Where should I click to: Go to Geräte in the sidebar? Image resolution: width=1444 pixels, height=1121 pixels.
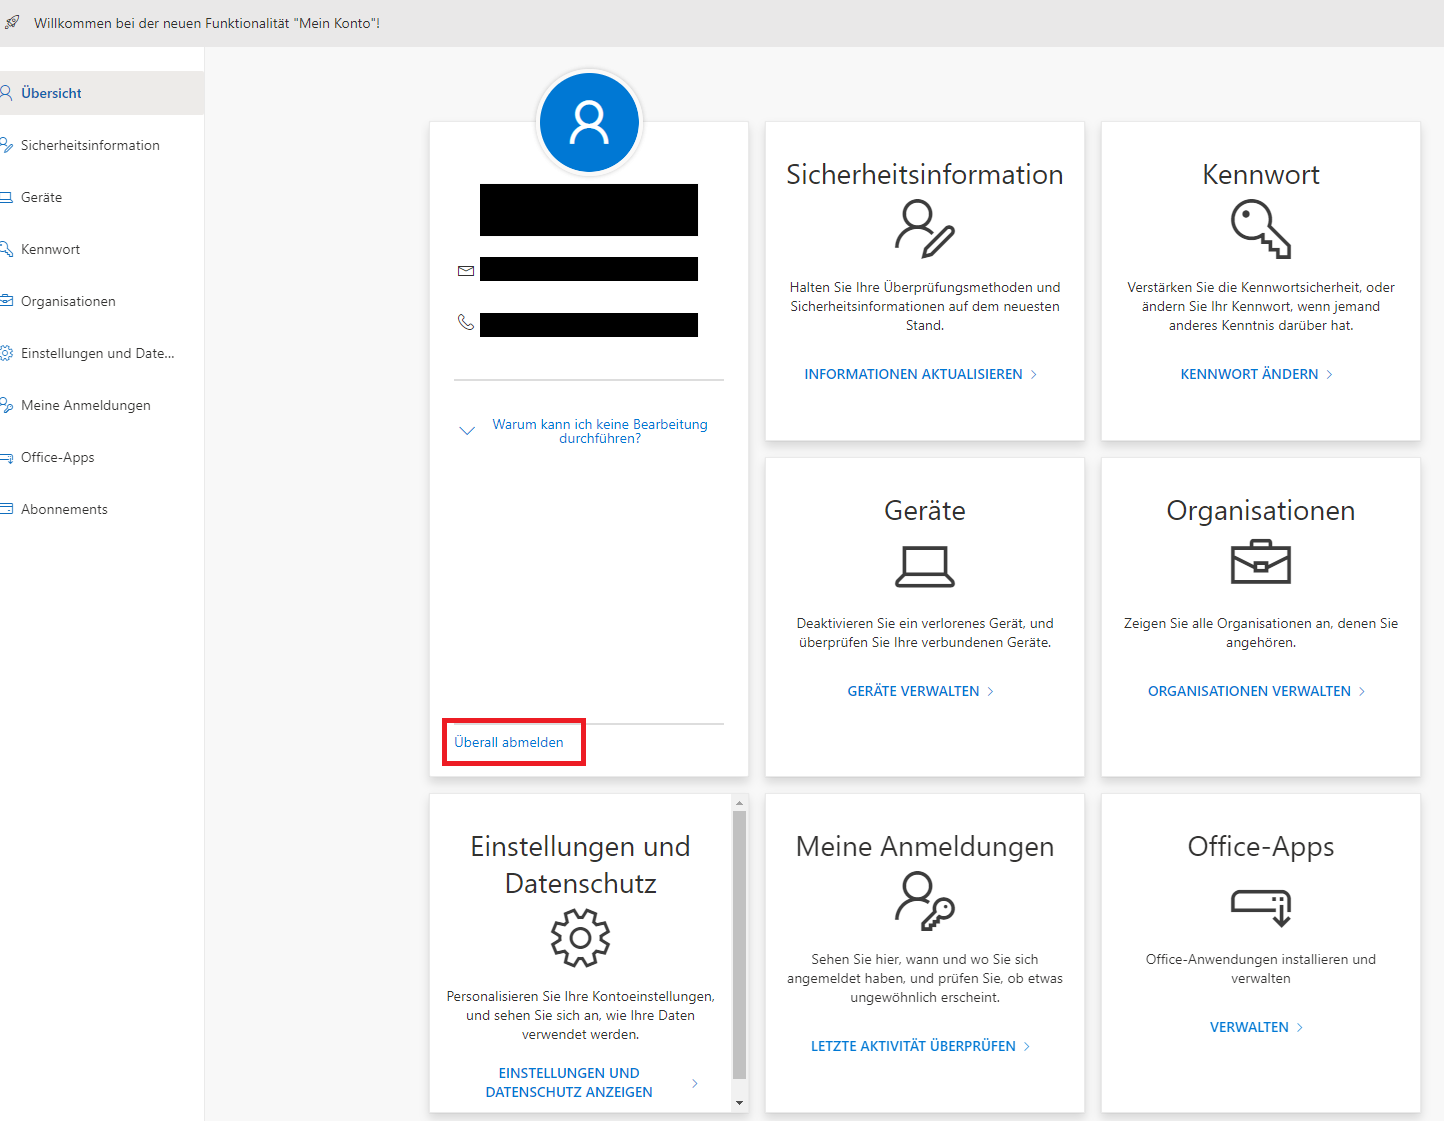(102, 197)
